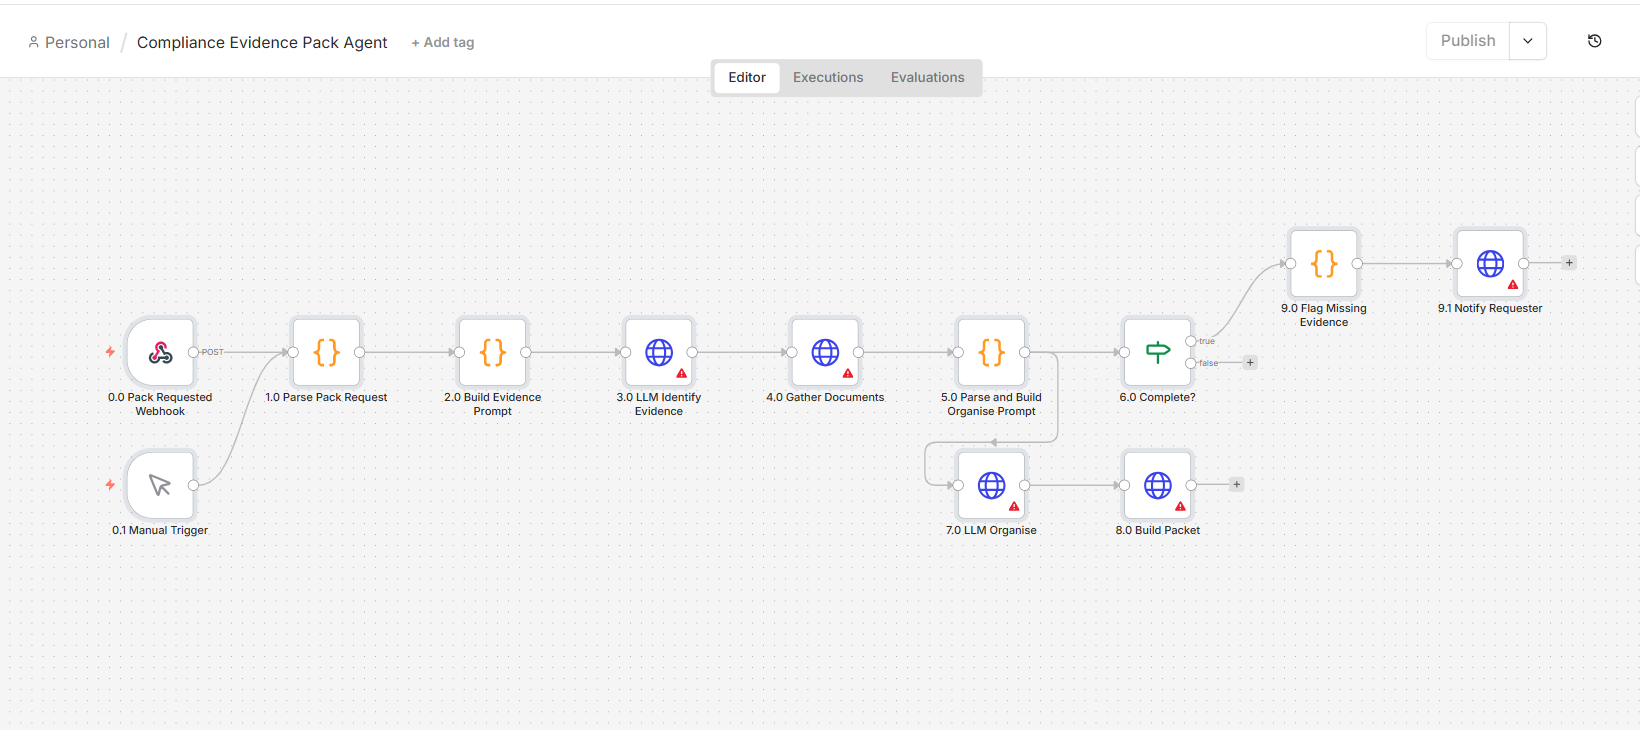Open workflow history clock icon
The image size is (1640, 730).
coord(1595,41)
